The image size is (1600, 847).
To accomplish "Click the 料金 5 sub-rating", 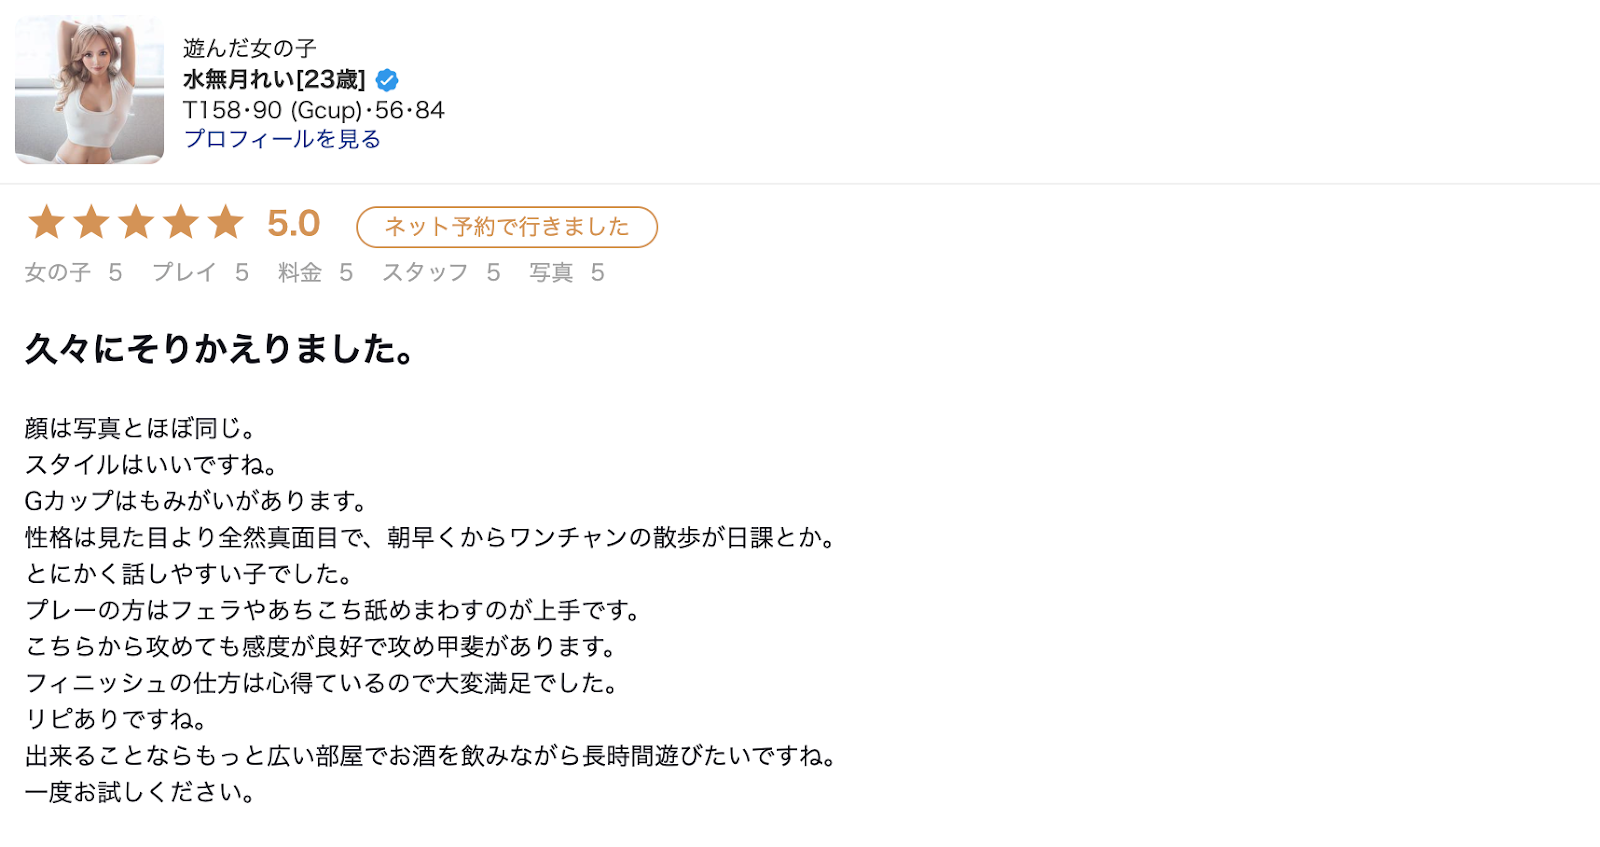I will [x=316, y=273].
